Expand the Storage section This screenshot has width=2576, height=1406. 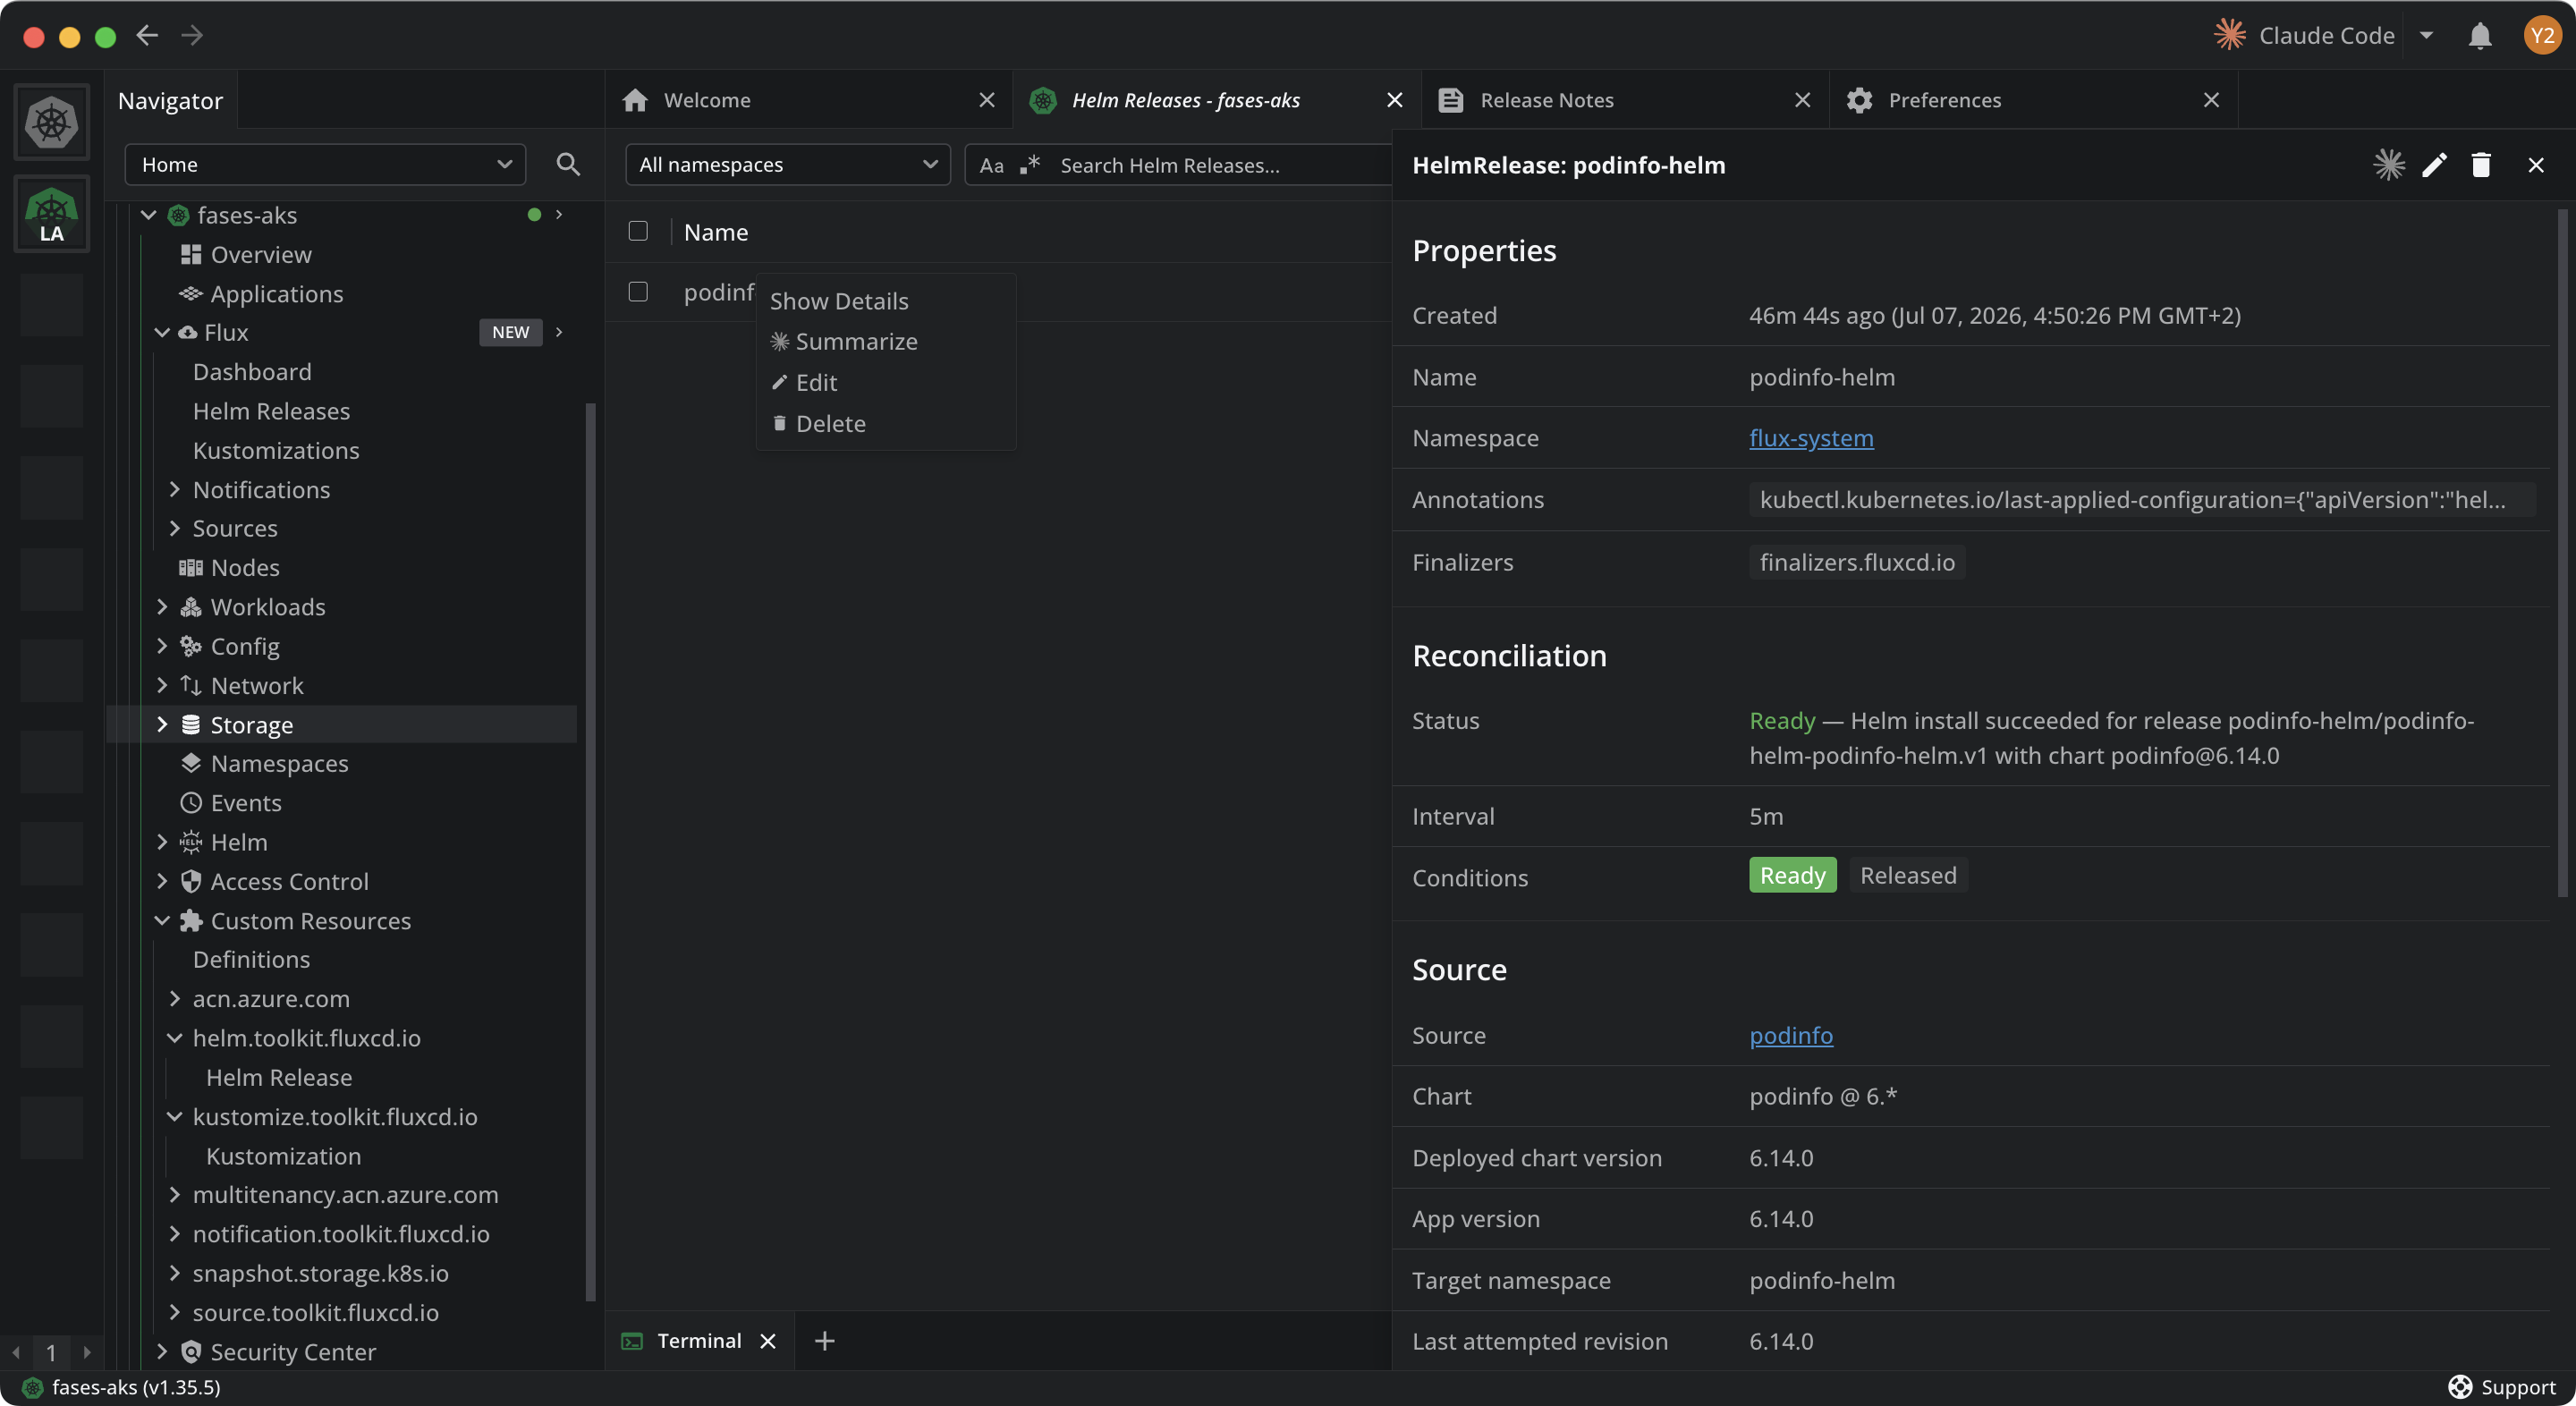(162, 725)
